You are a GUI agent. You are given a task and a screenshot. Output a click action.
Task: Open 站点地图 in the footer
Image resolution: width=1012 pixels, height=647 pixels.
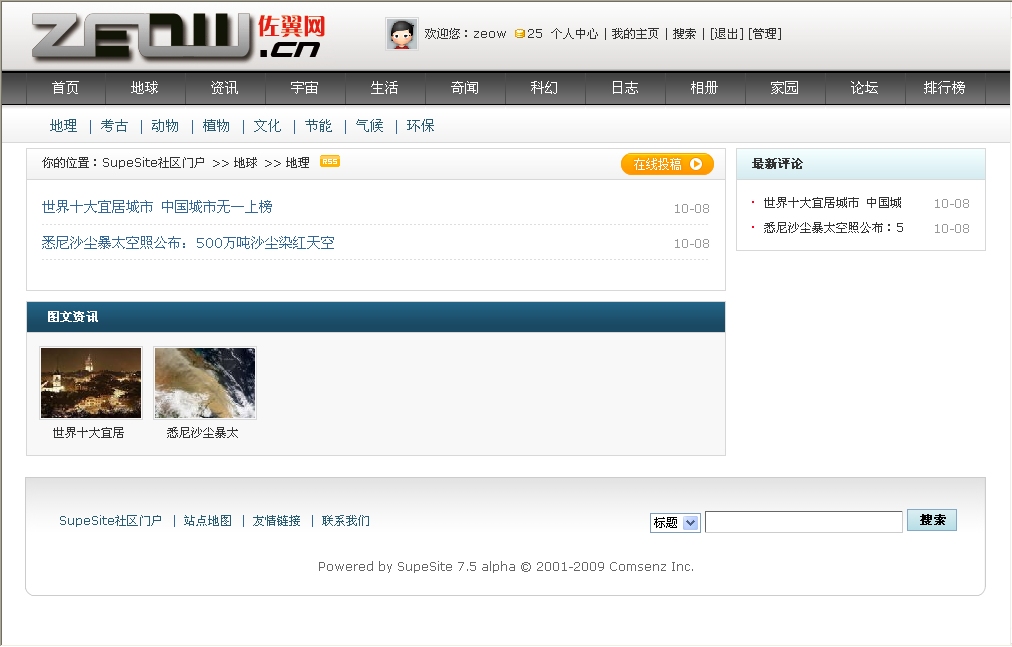[x=206, y=520]
